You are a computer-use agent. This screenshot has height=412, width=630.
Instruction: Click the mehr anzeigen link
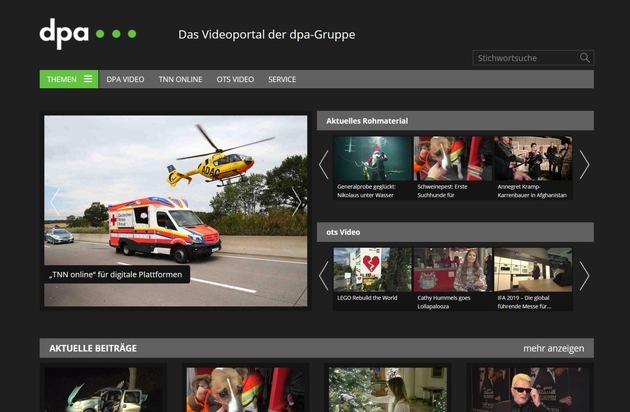coord(554,348)
